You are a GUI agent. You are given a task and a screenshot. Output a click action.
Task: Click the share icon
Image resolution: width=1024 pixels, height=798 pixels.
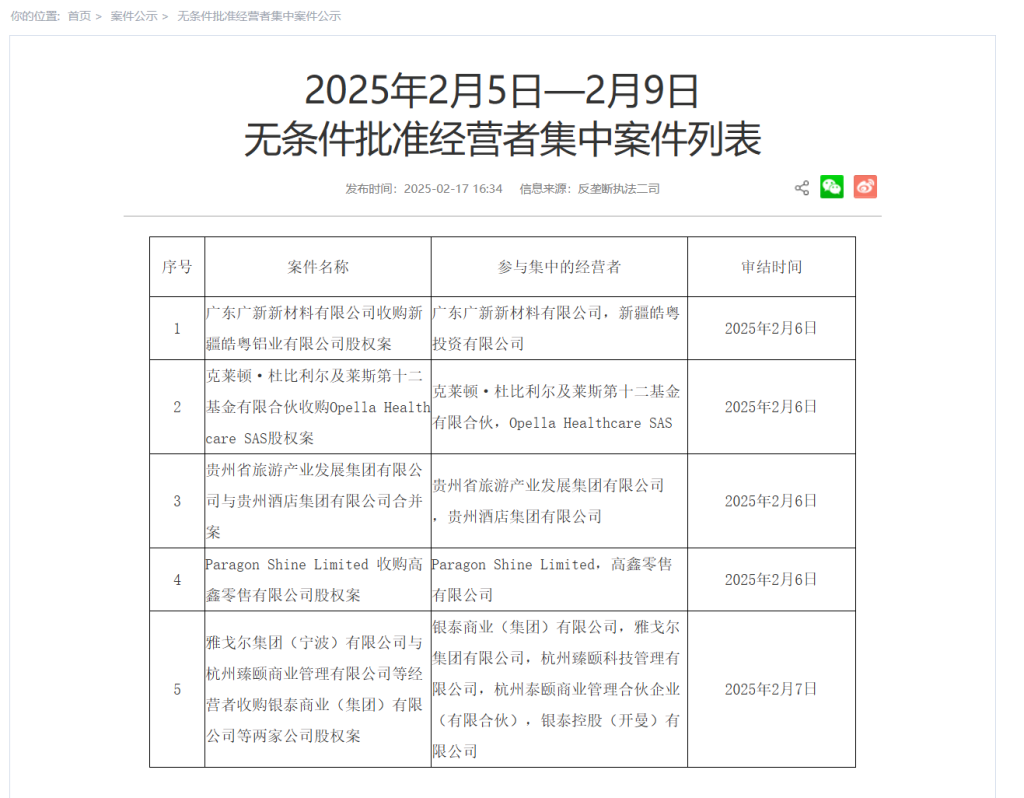(801, 188)
